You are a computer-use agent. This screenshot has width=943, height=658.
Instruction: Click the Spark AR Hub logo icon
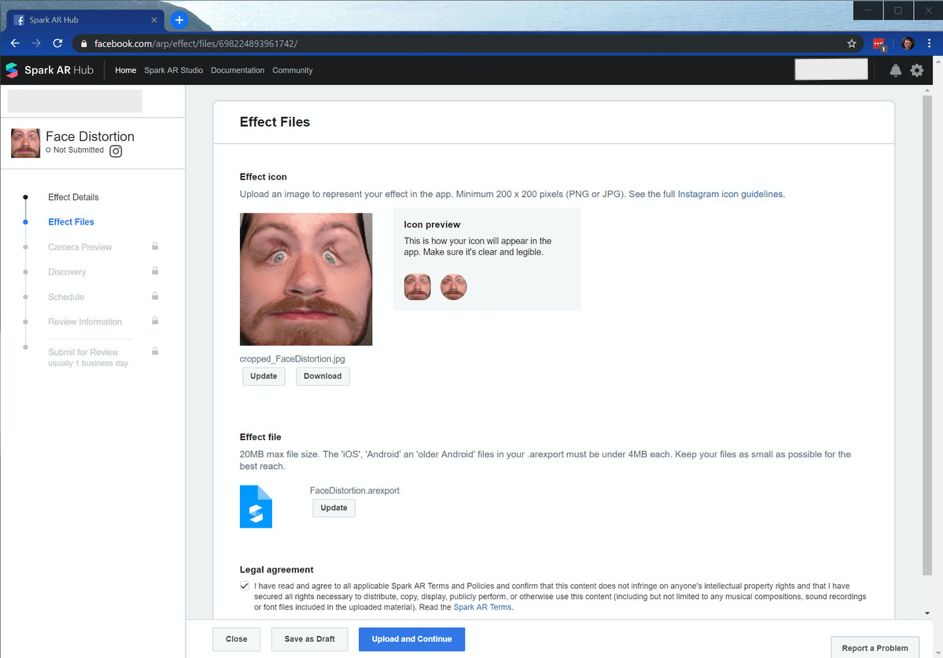point(12,70)
